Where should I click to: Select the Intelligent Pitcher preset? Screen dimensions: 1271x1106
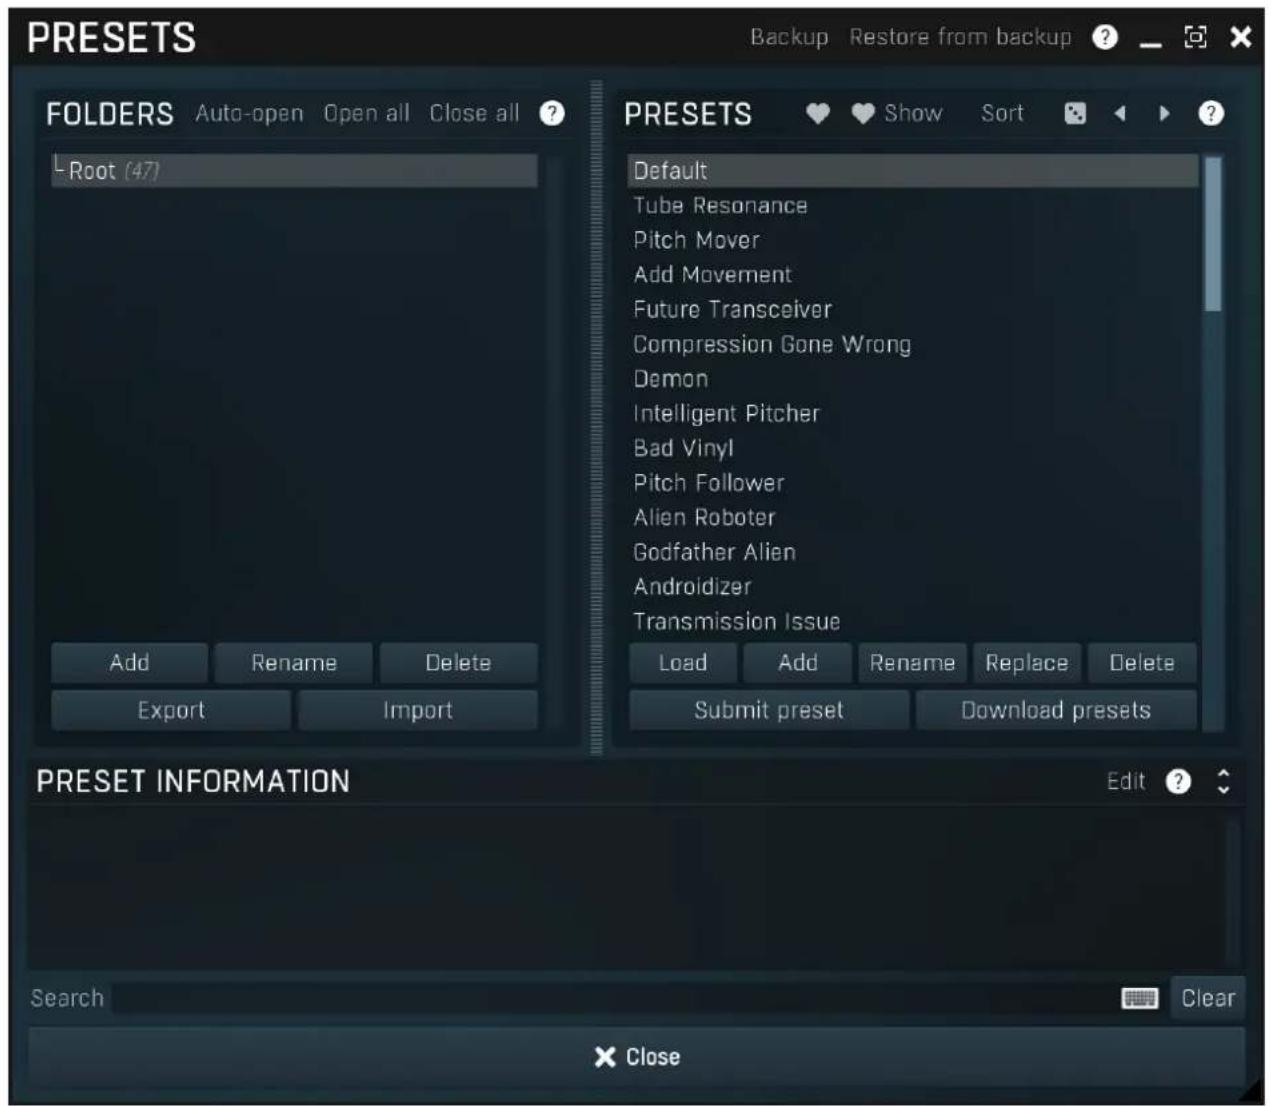(913, 414)
